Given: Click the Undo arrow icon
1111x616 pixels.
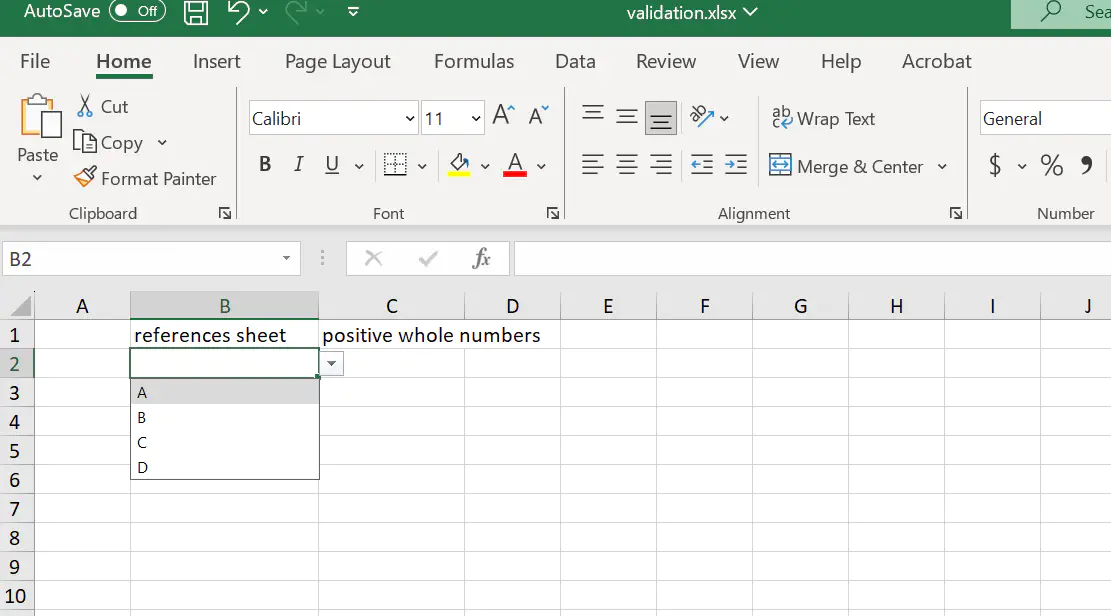Looking at the screenshot, I should [238, 12].
